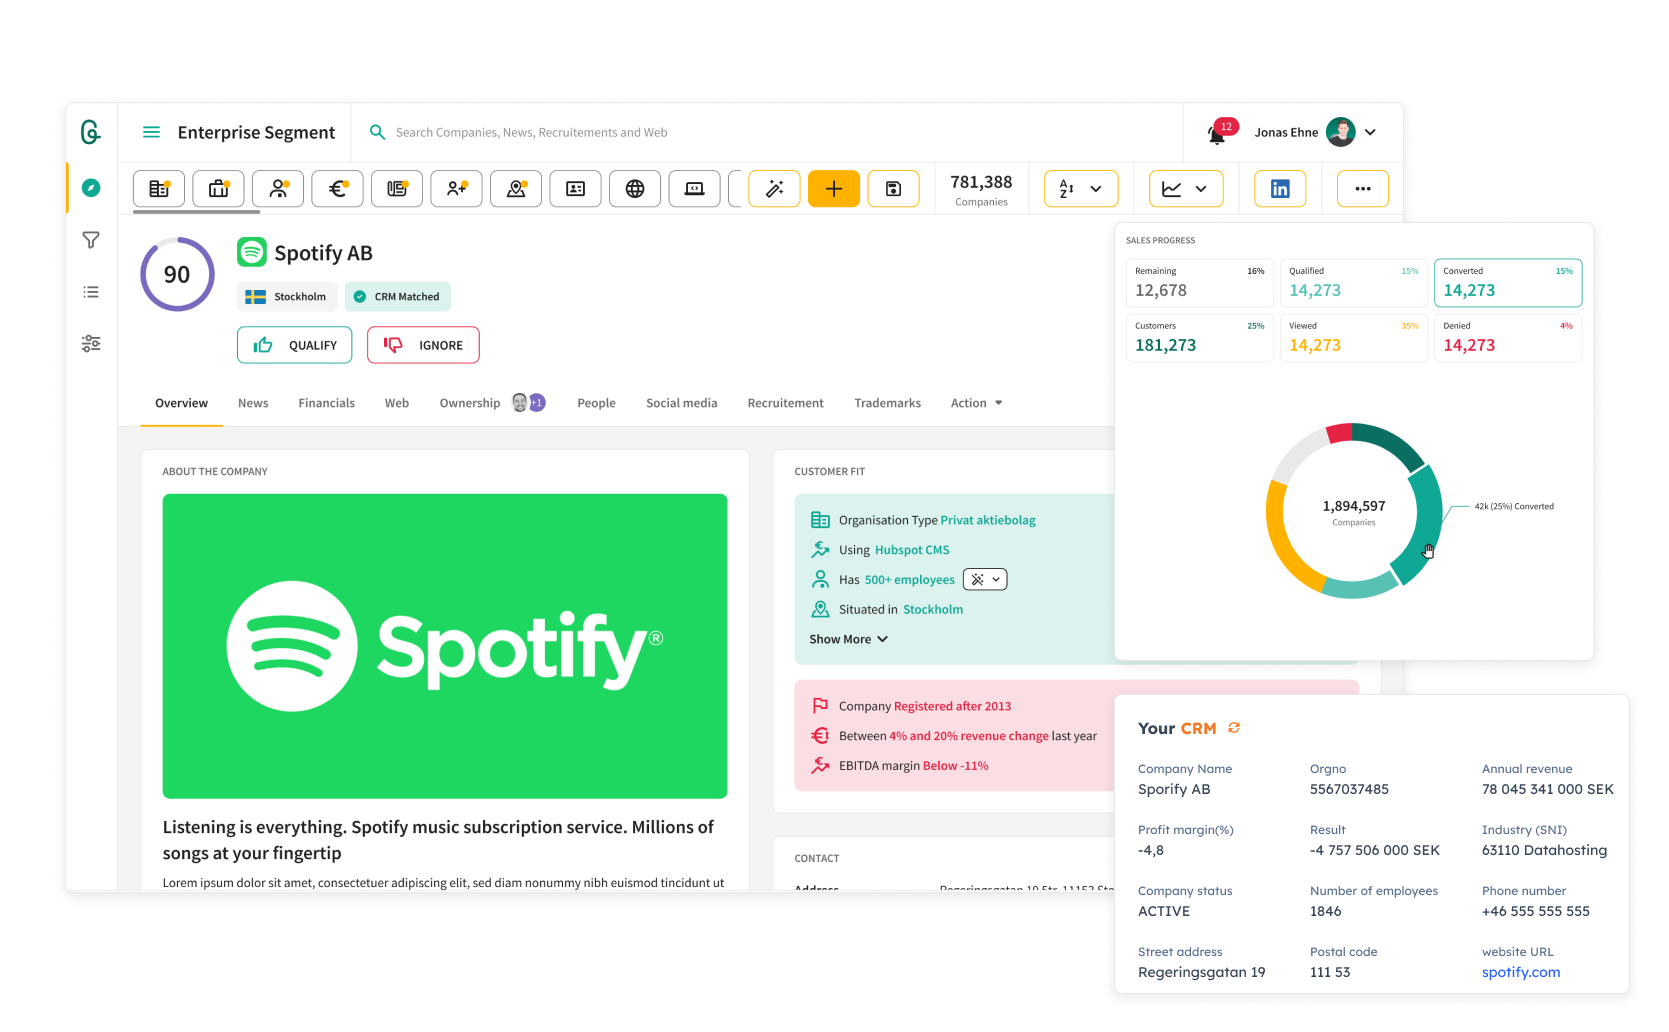Select the Customers 181,273 card
The height and width of the screenshot is (1032, 1669).
pyautogui.click(x=1200, y=338)
